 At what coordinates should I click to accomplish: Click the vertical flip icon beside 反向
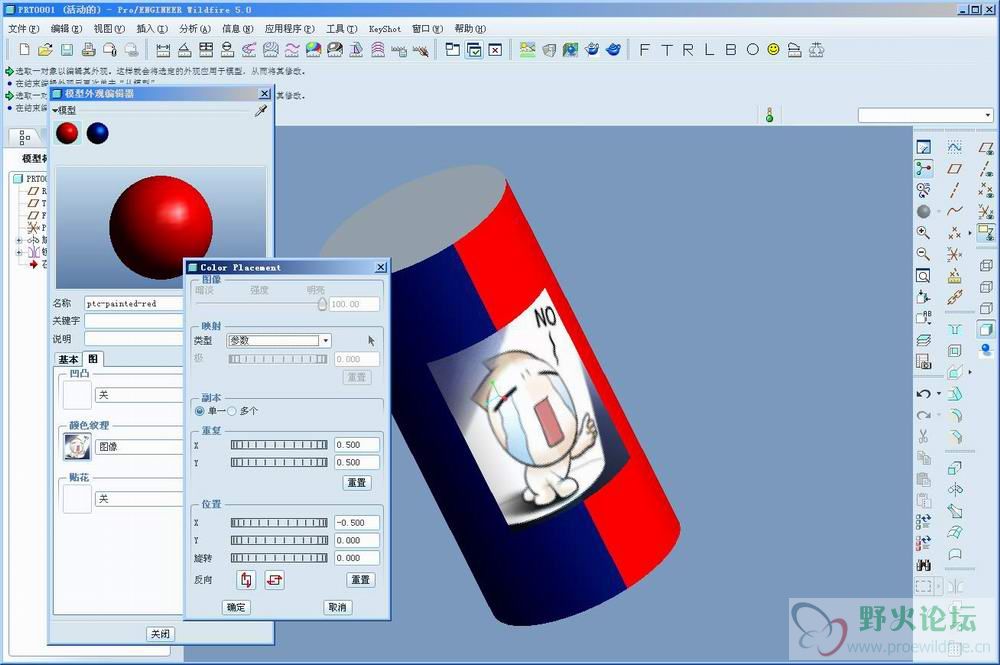(x=246, y=580)
